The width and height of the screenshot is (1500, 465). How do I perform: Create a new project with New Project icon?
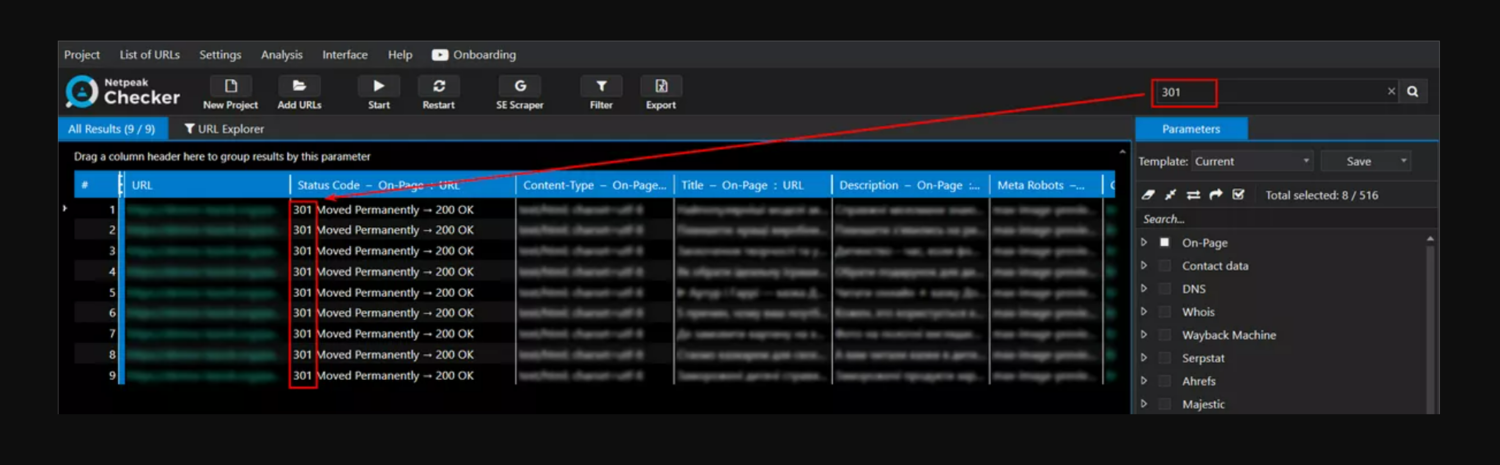[230, 86]
